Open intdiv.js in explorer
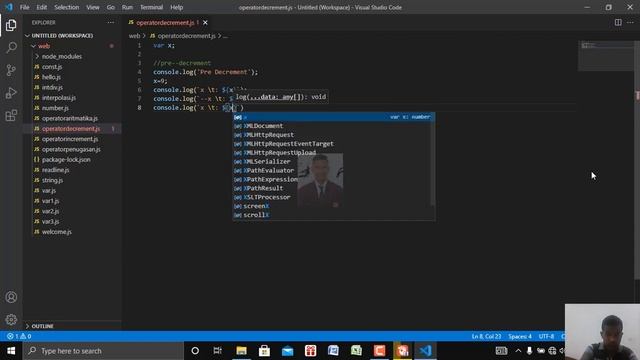The height and width of the screenshot is (360, 640). click(x=52, y=87)
